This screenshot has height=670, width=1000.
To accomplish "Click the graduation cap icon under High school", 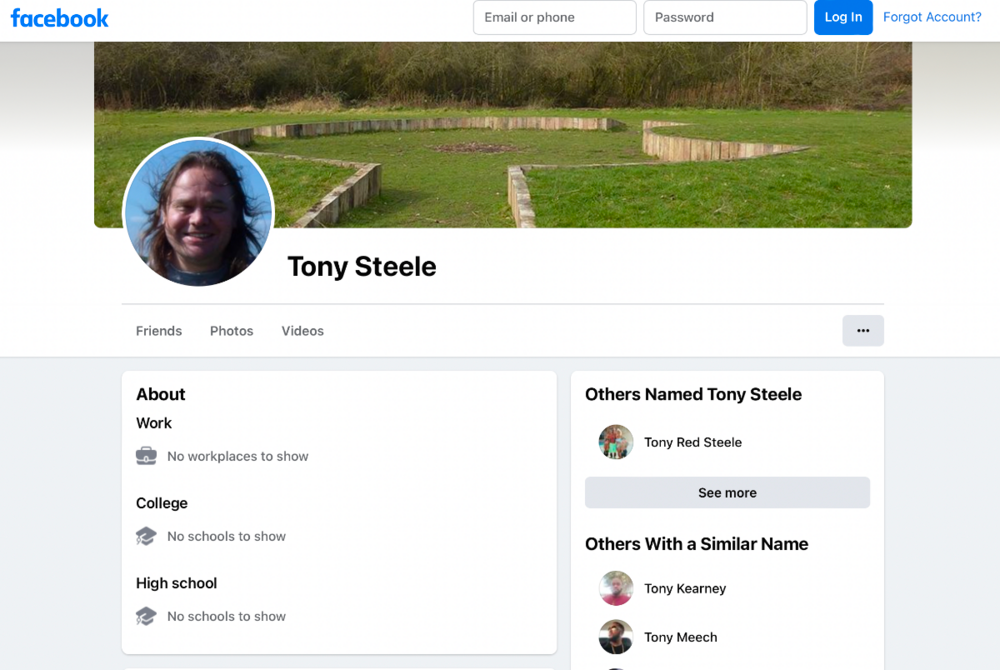I will tap(146, 616).
